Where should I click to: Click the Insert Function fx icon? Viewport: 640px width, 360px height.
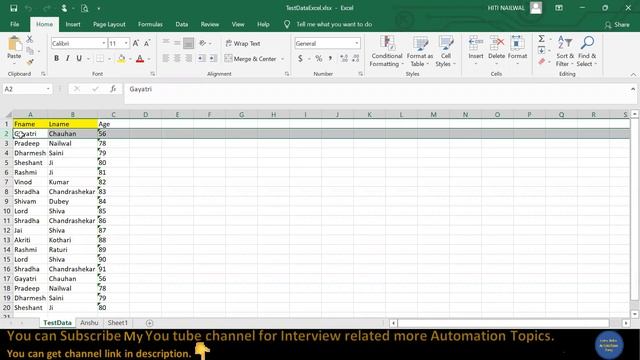(x=113, y=89)
